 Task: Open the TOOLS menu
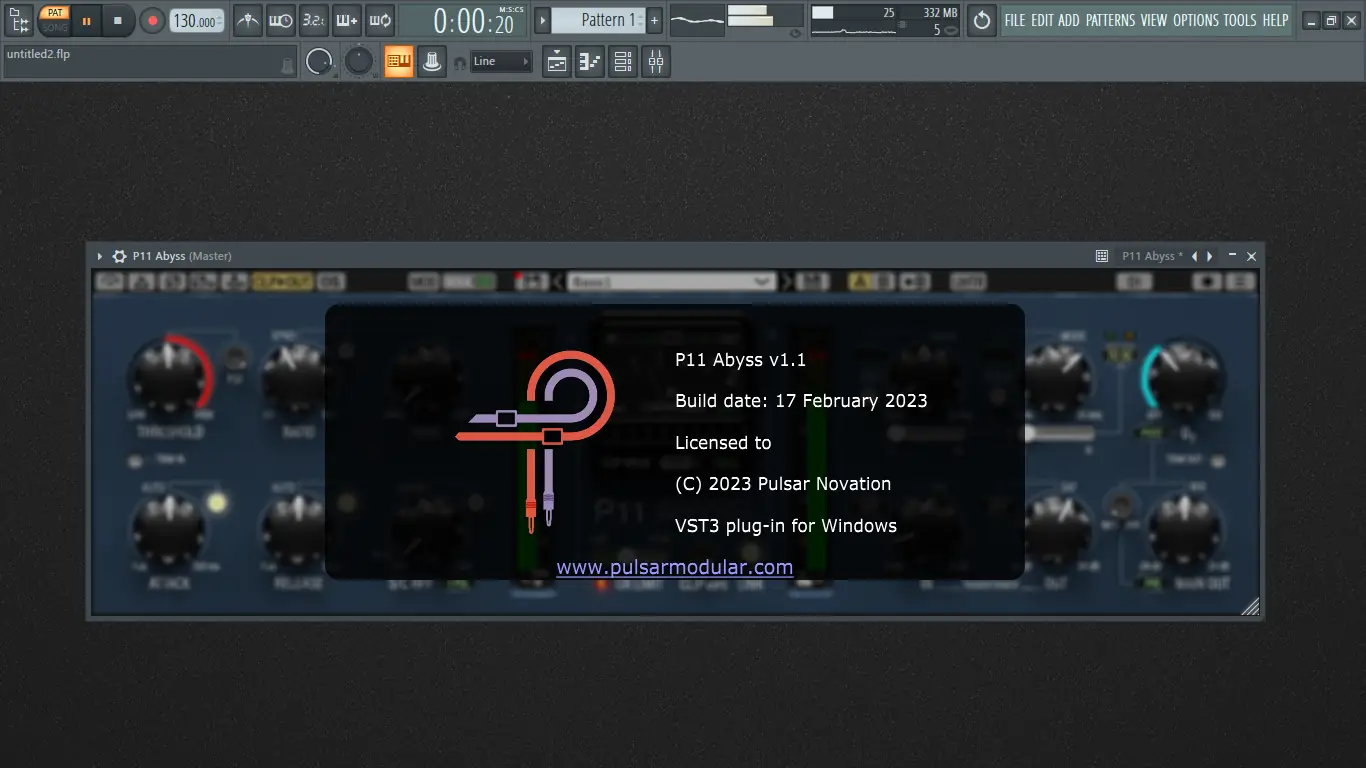[1240, 20]
